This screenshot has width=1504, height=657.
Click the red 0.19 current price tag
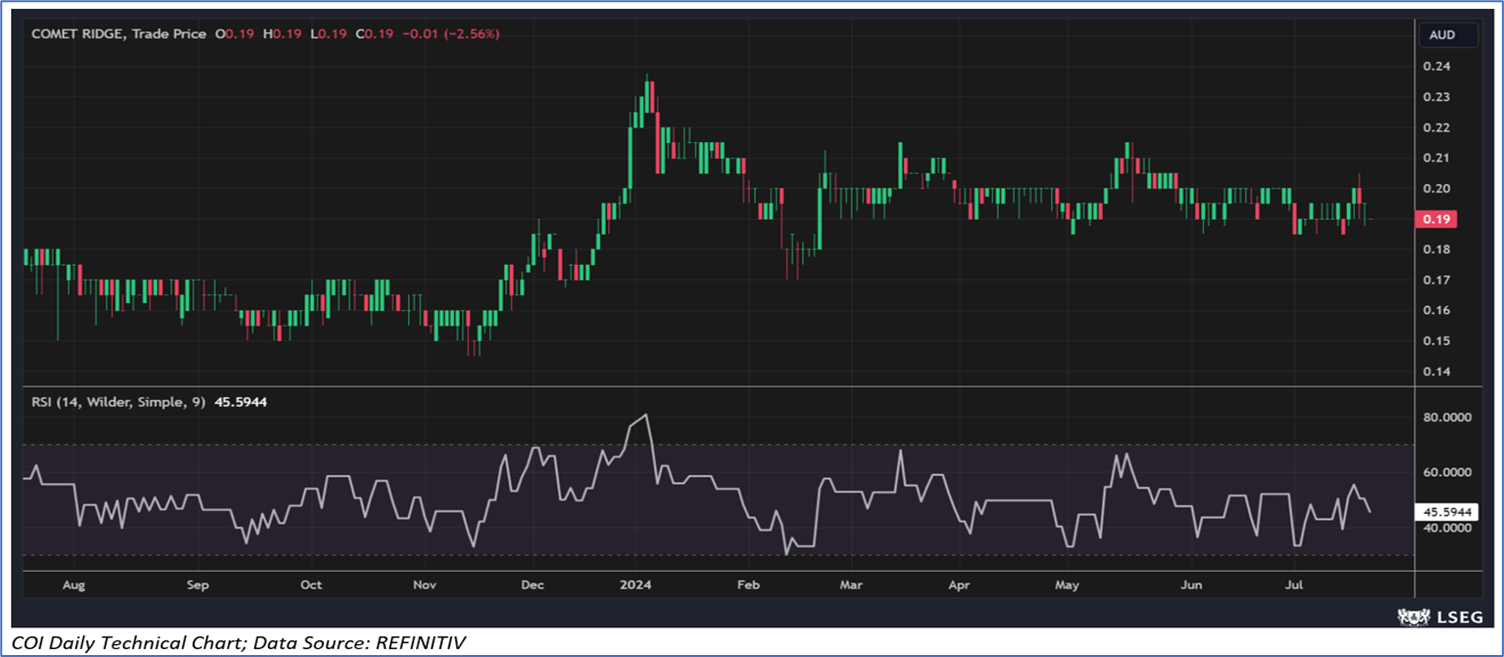[x=1436, y=219]
